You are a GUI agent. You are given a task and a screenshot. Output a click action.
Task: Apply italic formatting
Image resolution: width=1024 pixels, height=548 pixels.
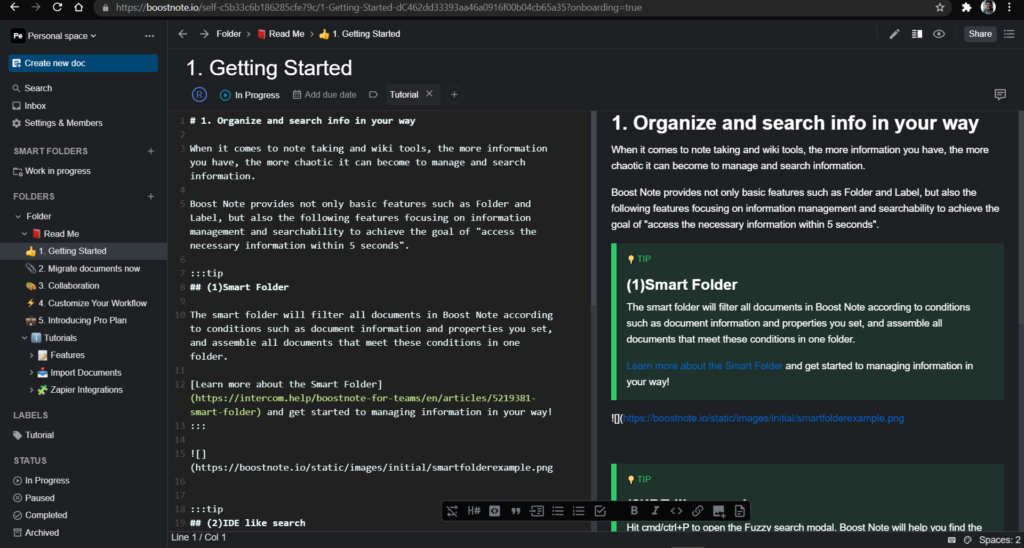pyautogui.click(x=655, y=511)
